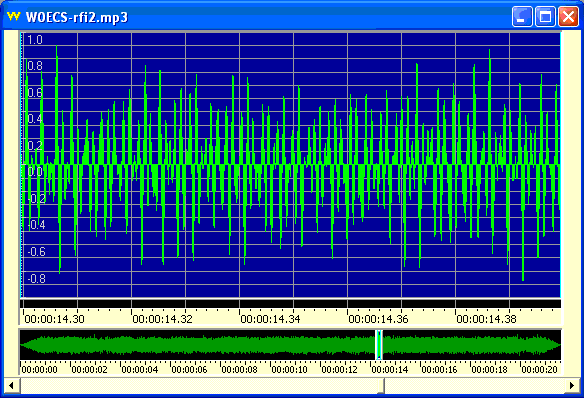Minimize the W0ECS-rfi2.mp3 window
This screenshot has height=398, width=584.
pyautogui.click(x=522, y=17)
